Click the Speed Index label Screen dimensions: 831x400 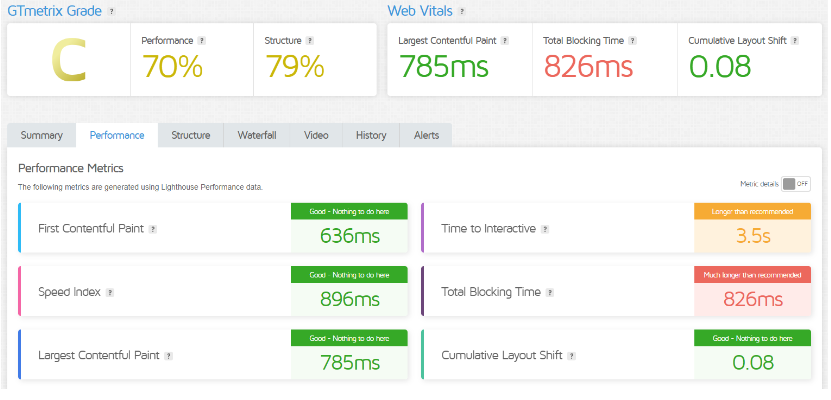tap(69, 292)
